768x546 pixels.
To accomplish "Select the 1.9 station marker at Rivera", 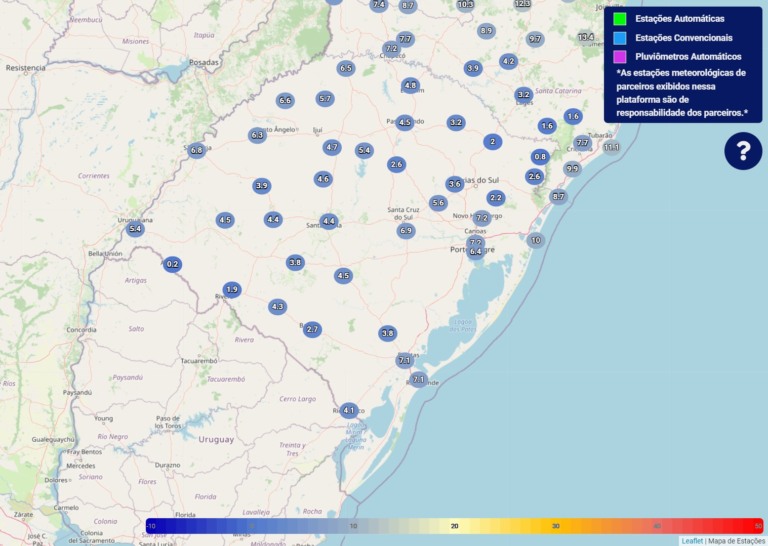I will tap(232, 289).
